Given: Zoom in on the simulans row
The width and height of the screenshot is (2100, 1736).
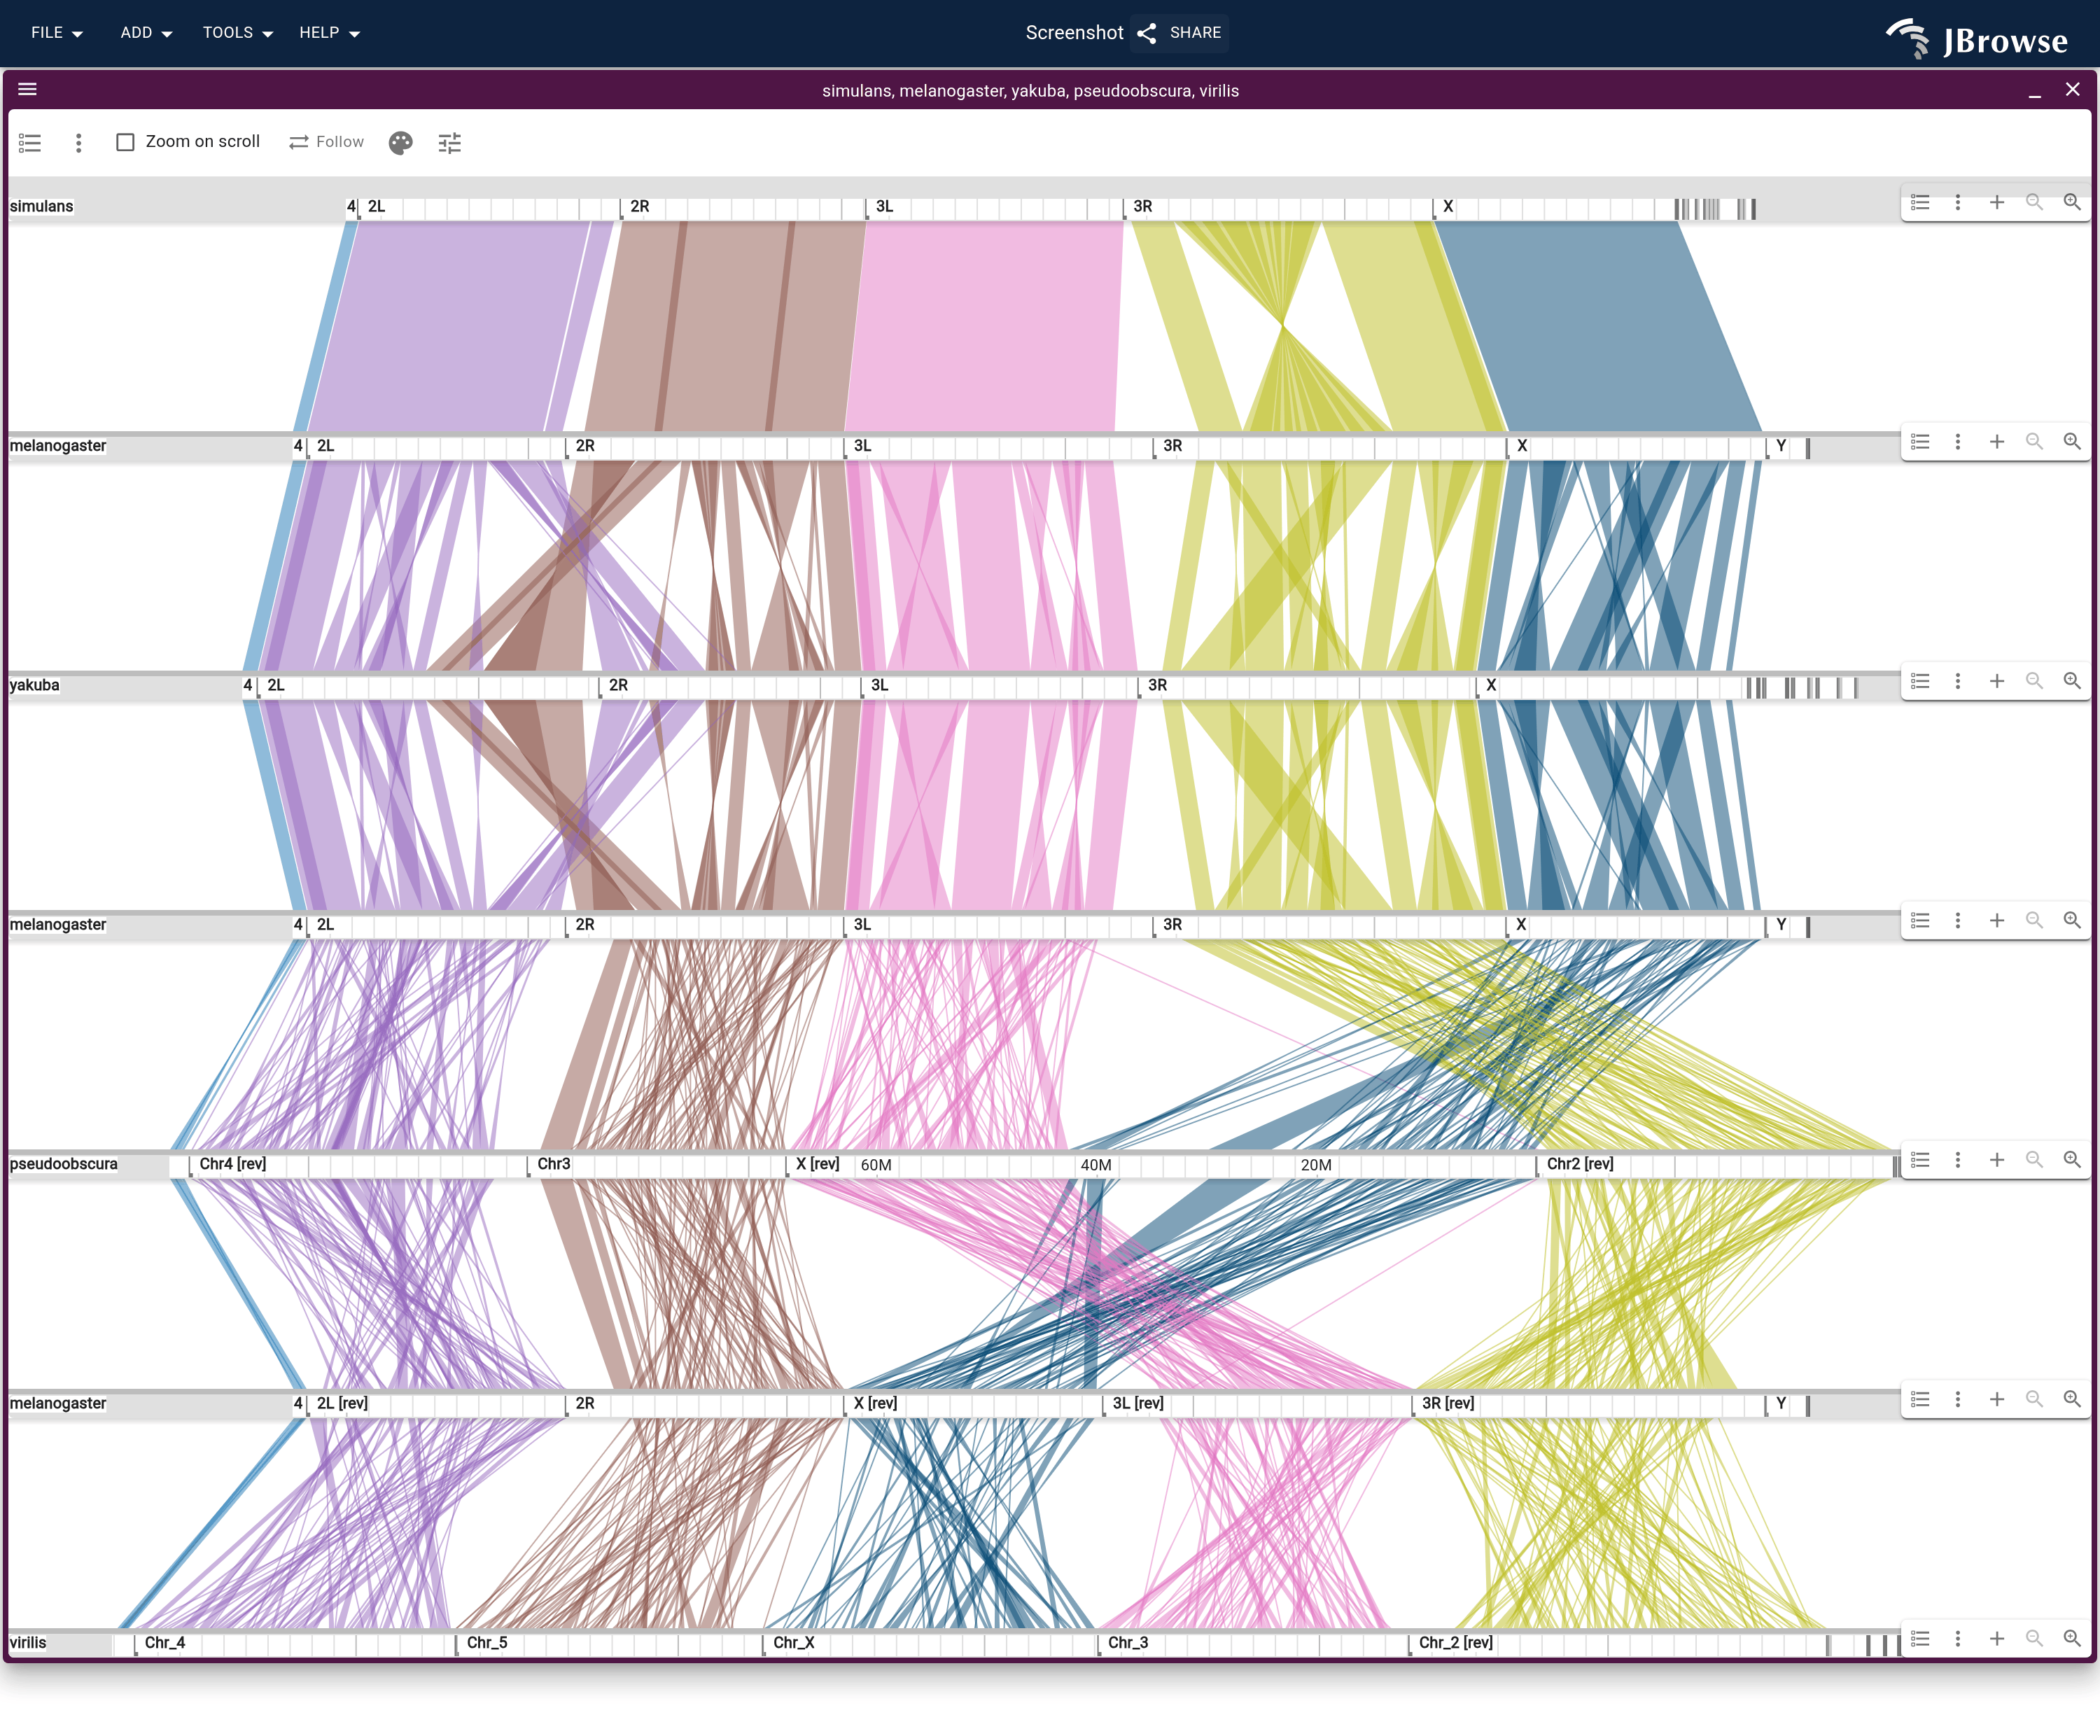Looking at the screenshot, I should tap(2072, 203).
